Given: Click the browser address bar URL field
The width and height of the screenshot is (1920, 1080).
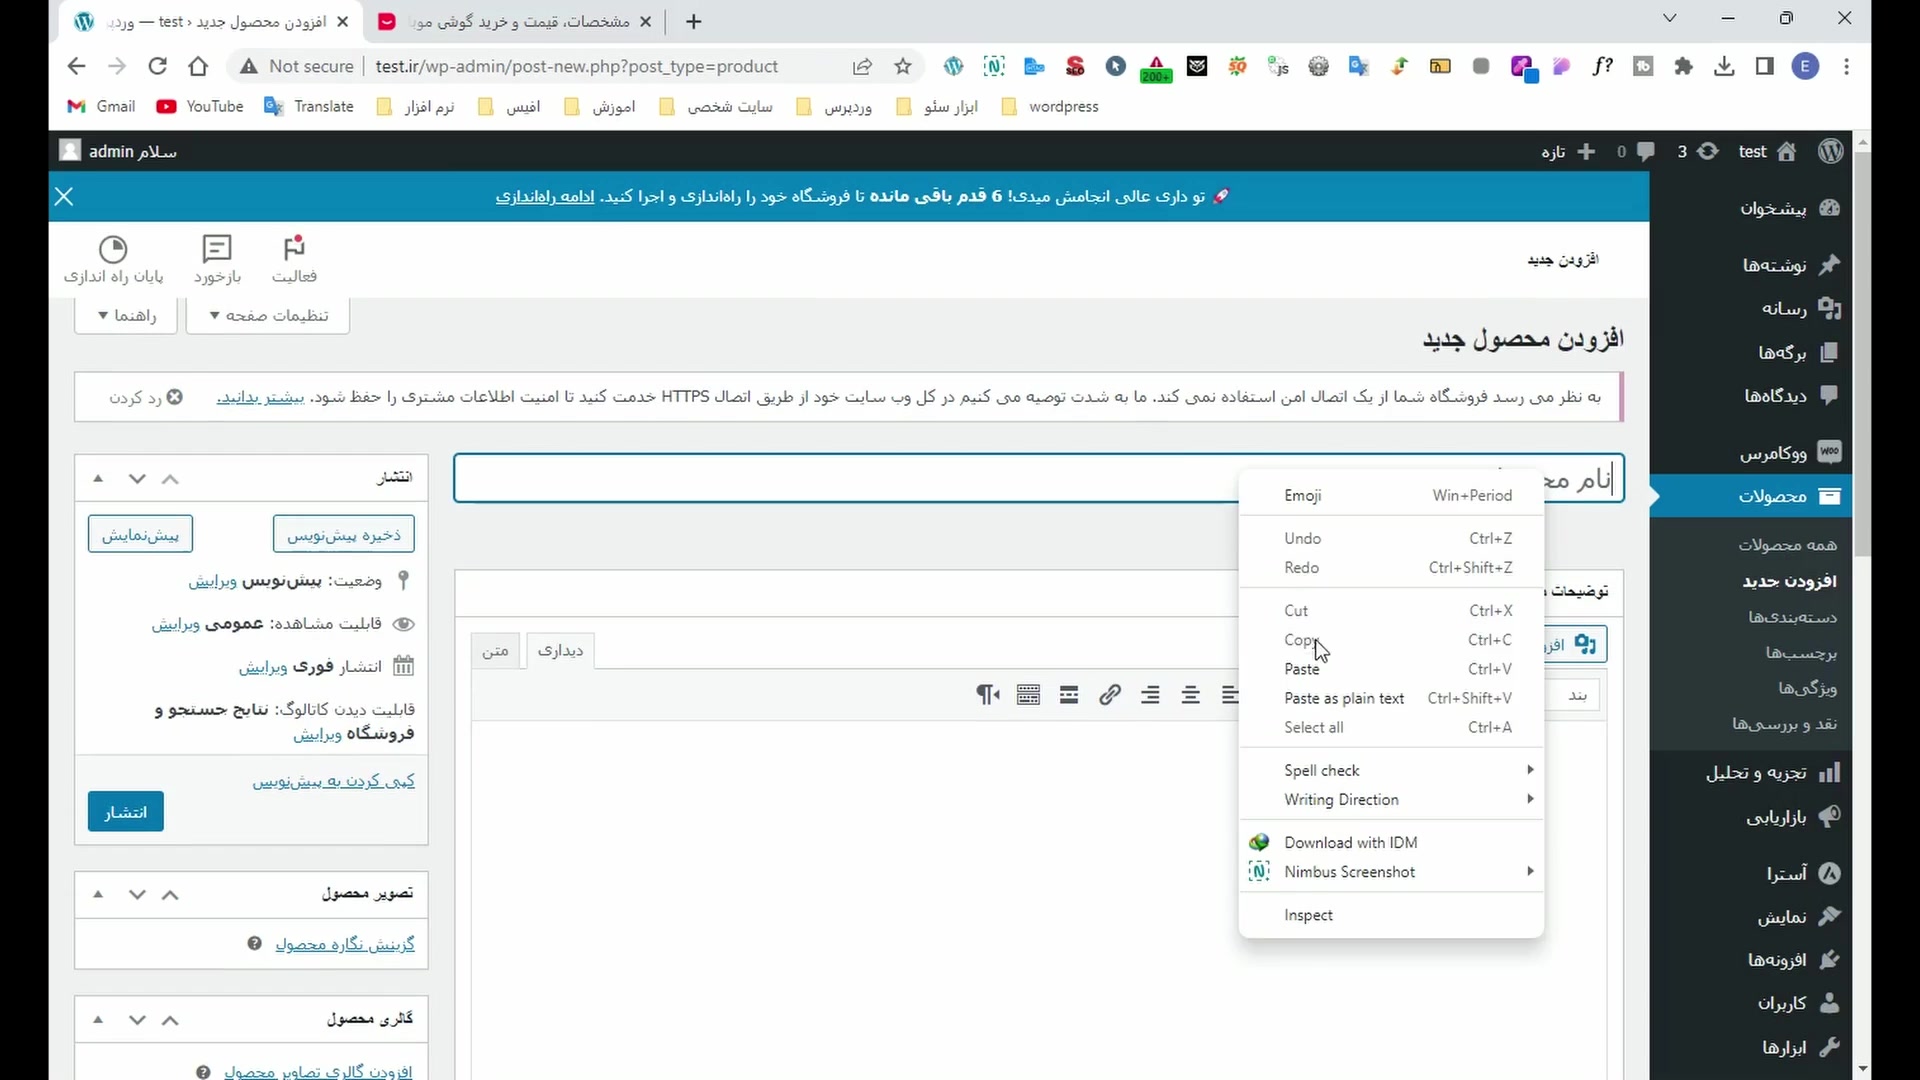Looking at the screenshot, I should pos(576,66).
